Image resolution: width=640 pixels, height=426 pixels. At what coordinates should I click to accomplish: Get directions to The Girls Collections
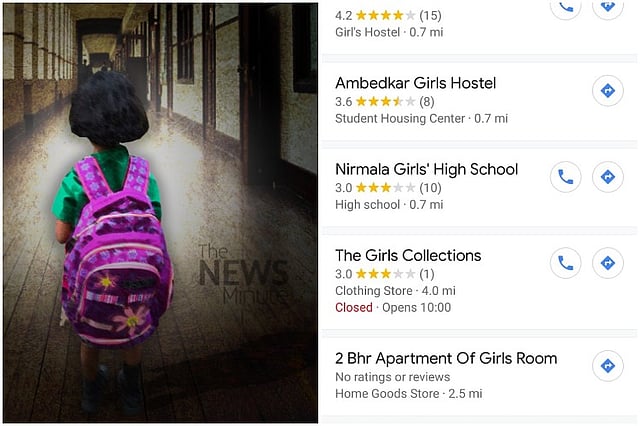point(608,263)
